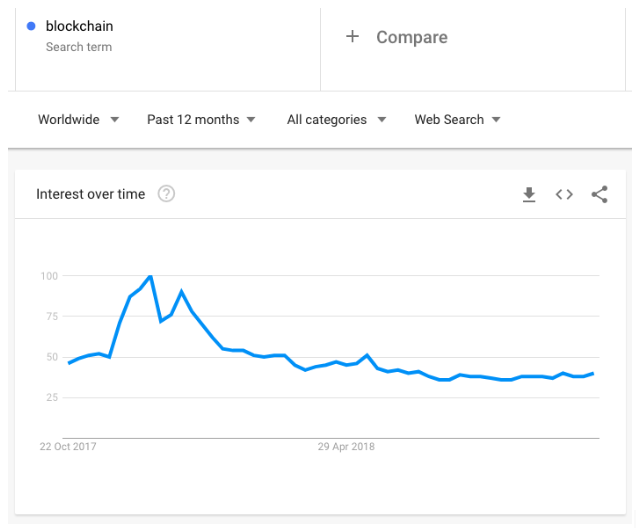Share the Interest over time chart
Viewport: 641px width, 532px height.
(599, 195)
